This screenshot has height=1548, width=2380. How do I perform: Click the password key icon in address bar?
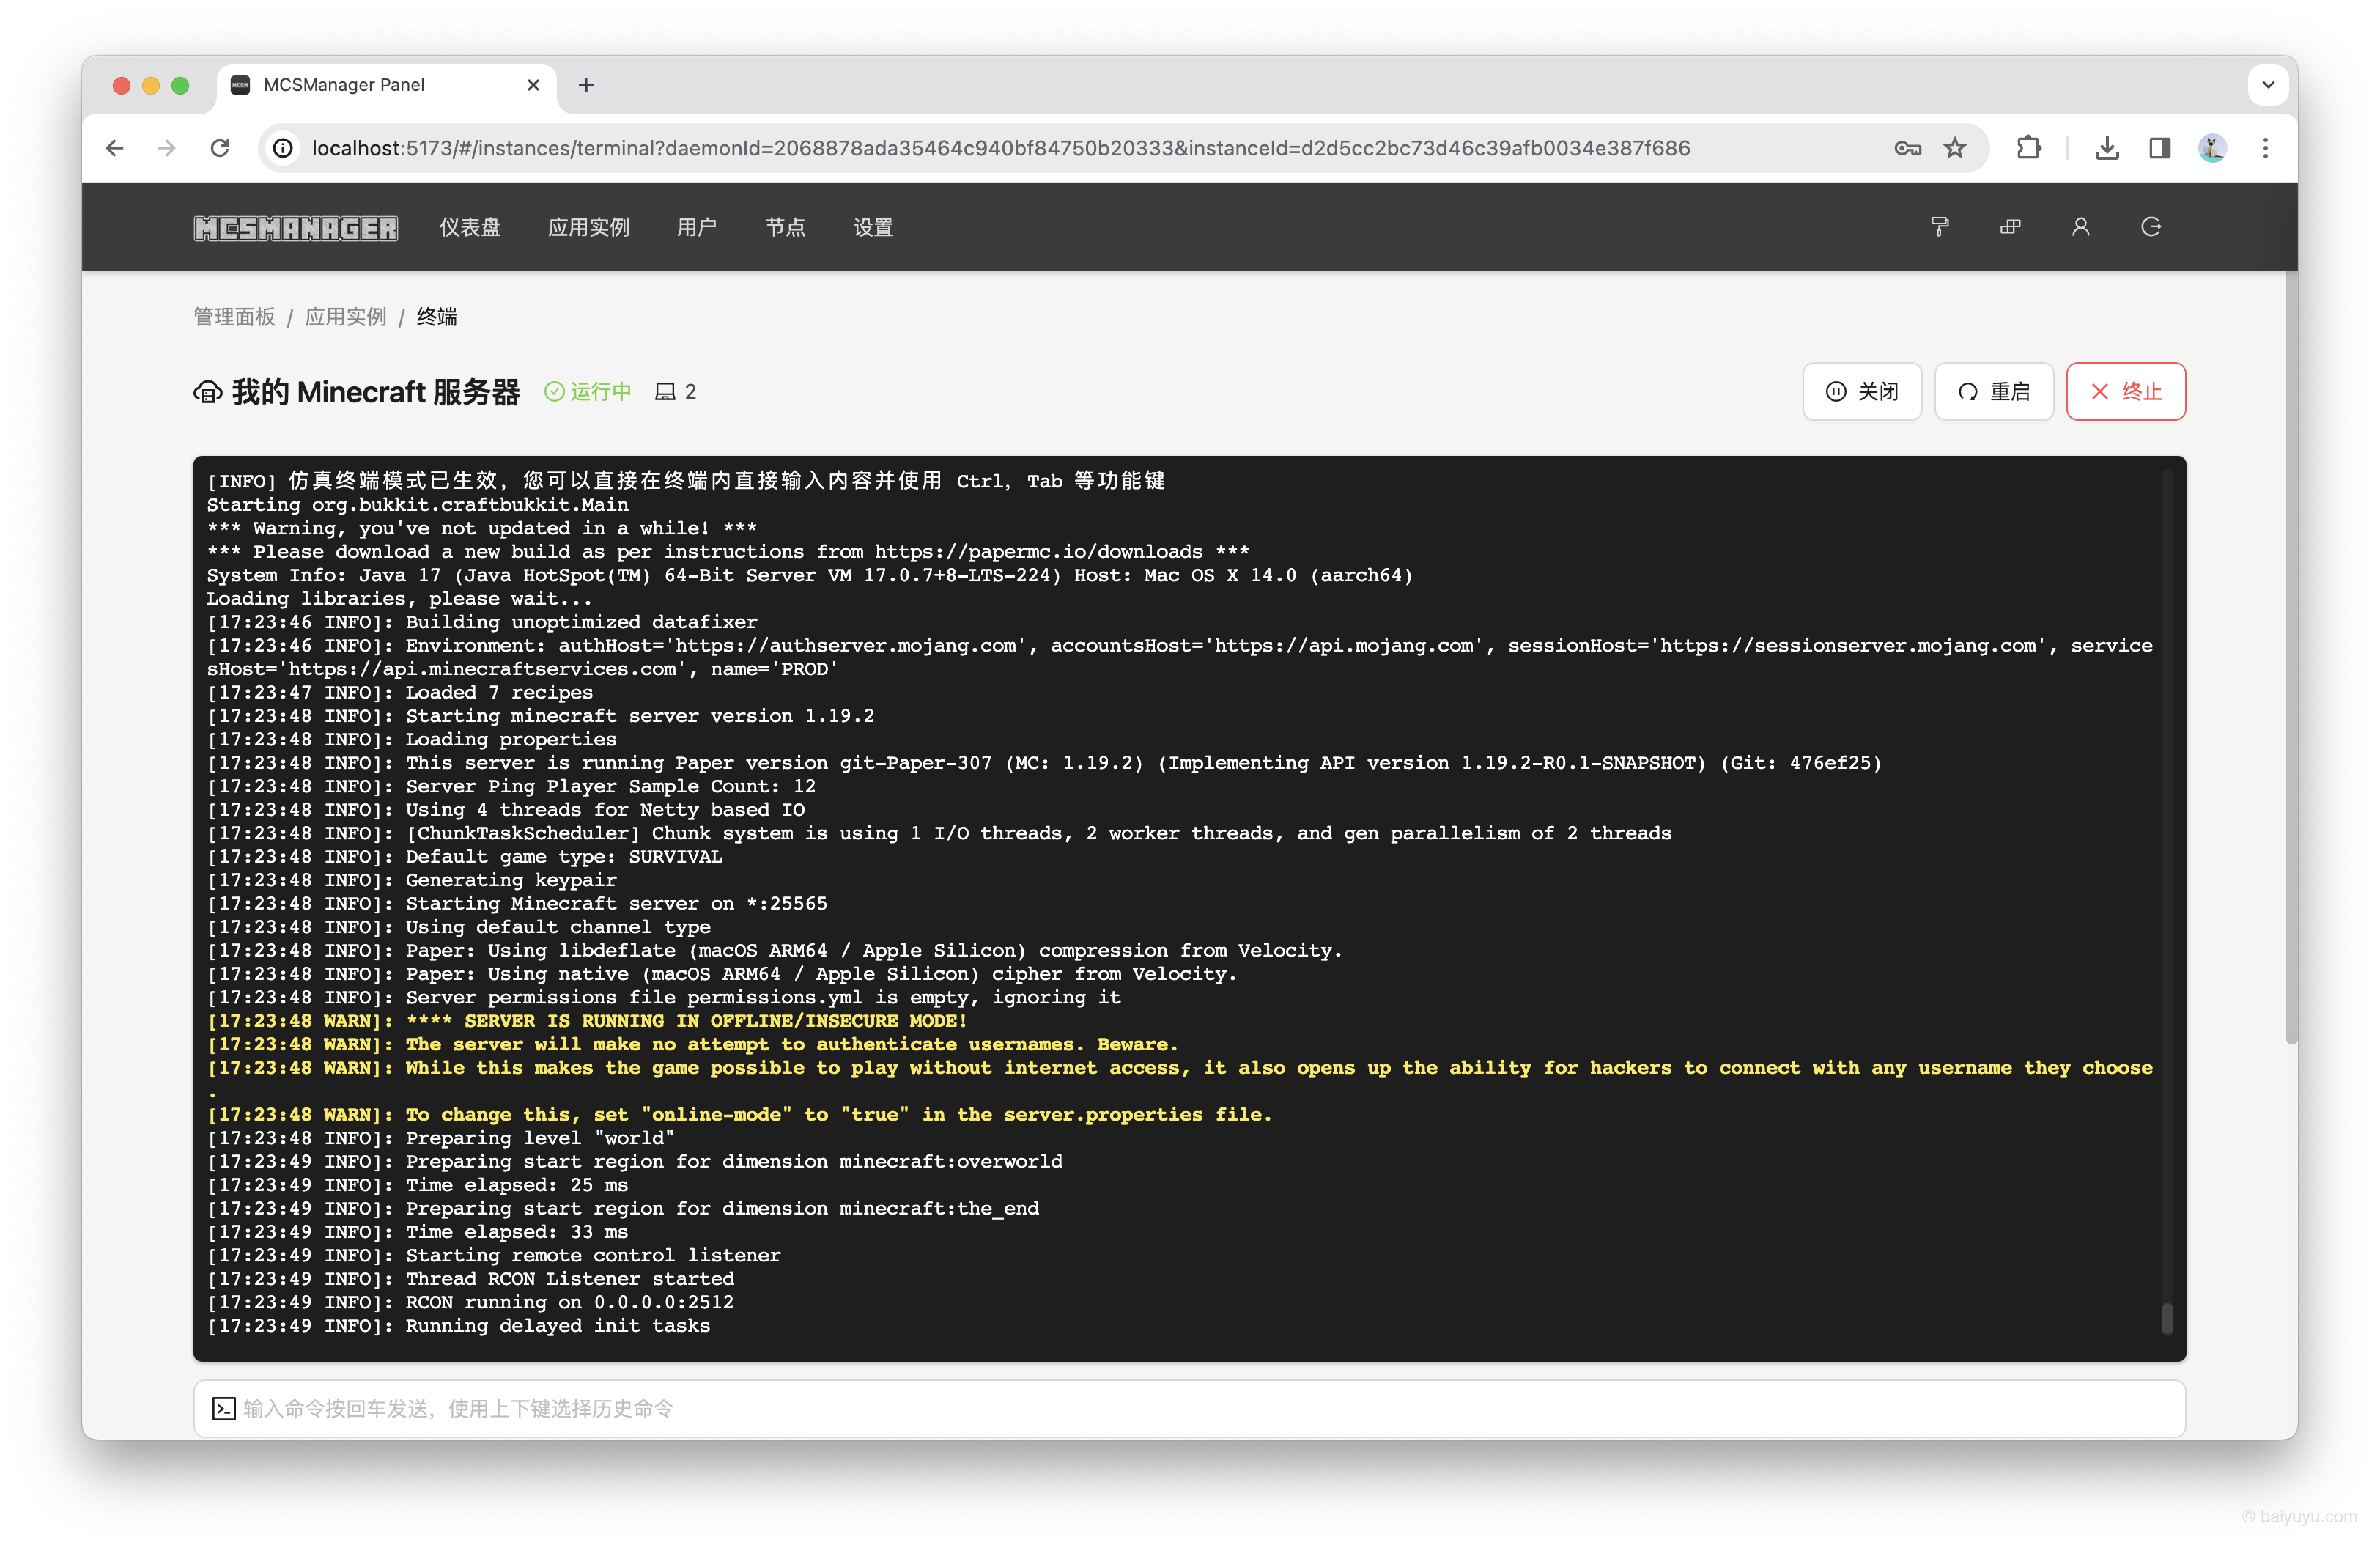(1907, 148)
